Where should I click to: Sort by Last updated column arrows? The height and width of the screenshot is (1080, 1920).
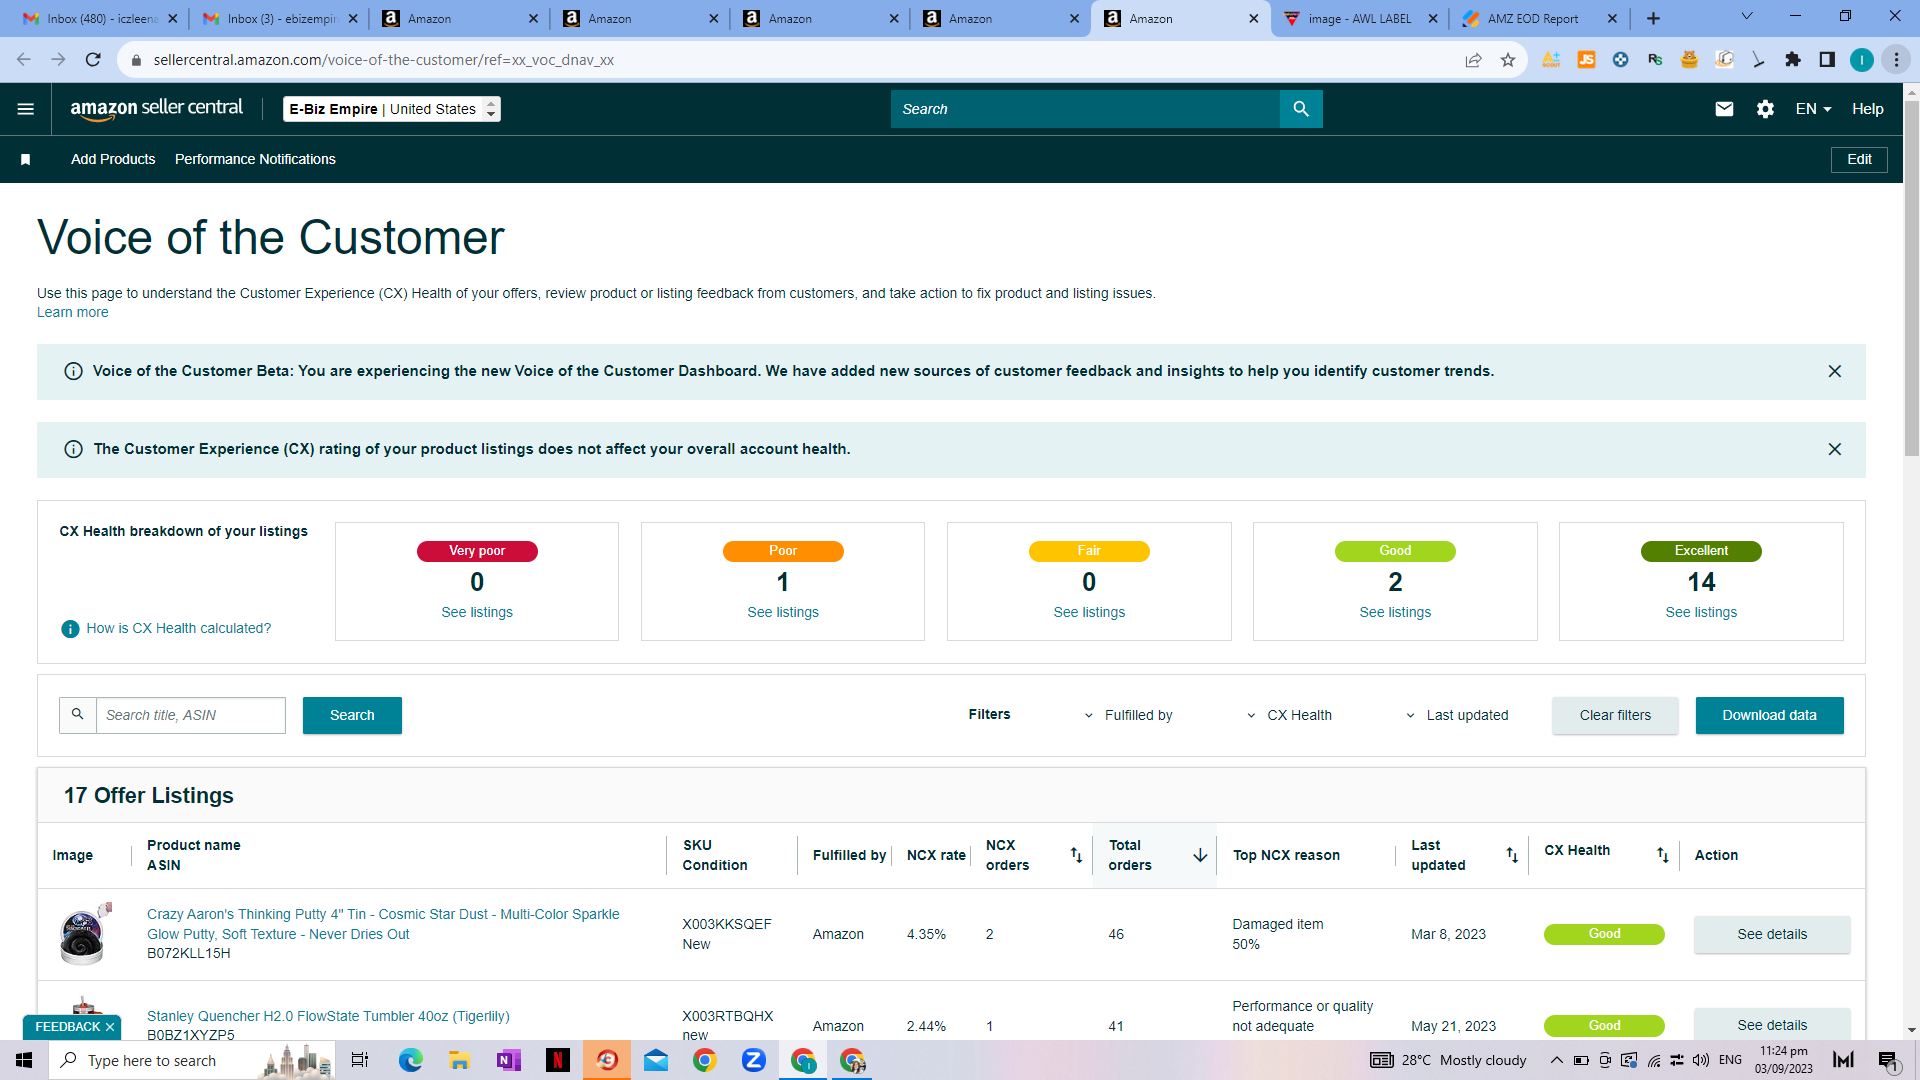pos(1512,855)
